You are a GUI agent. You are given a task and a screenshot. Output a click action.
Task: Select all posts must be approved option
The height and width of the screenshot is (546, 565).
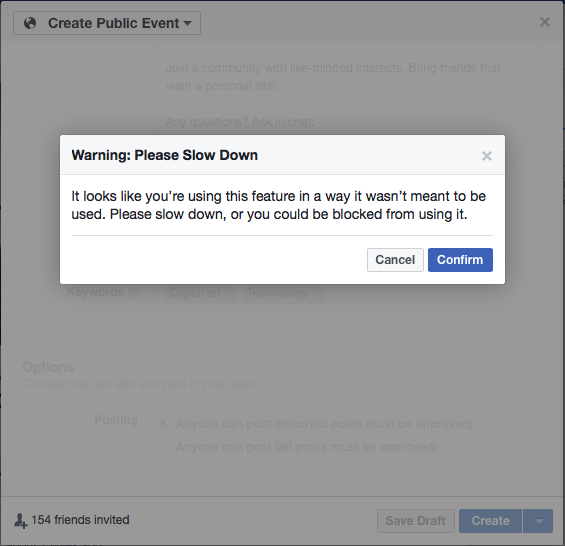tap(163, 447)
